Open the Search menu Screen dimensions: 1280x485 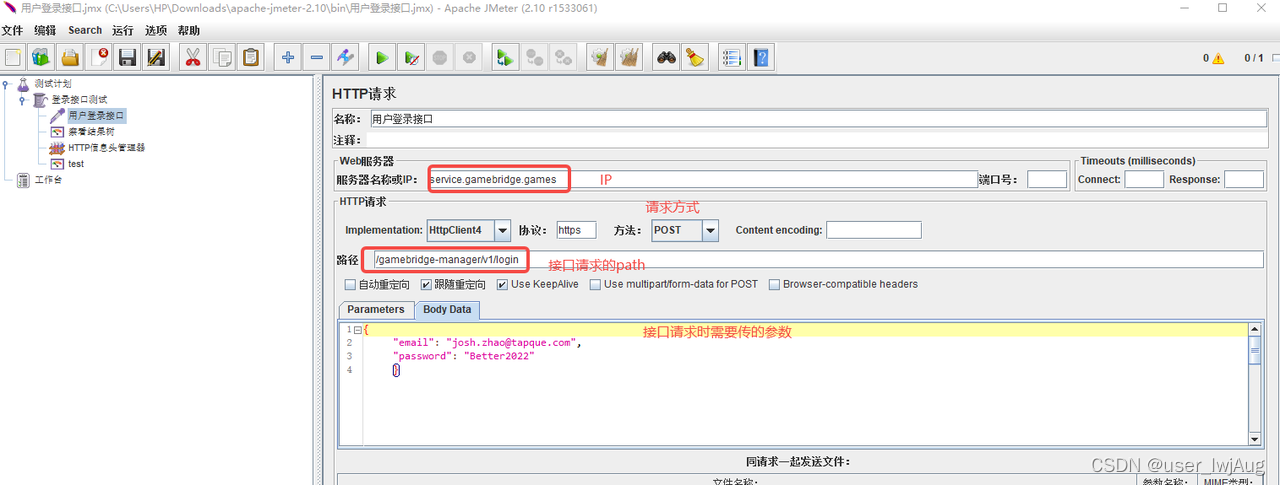pyautogui.click(x=85, y=30)
